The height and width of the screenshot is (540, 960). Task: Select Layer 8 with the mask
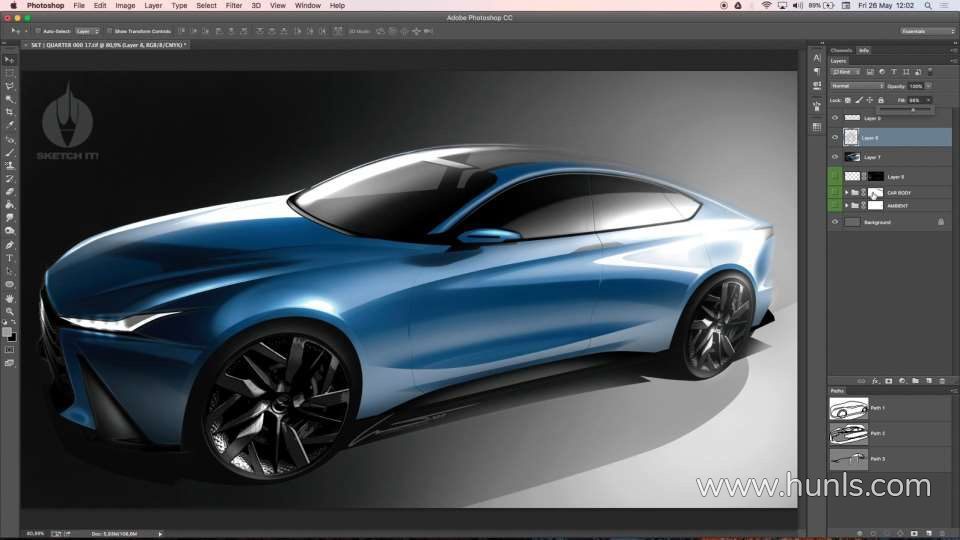tap(894, 176)
